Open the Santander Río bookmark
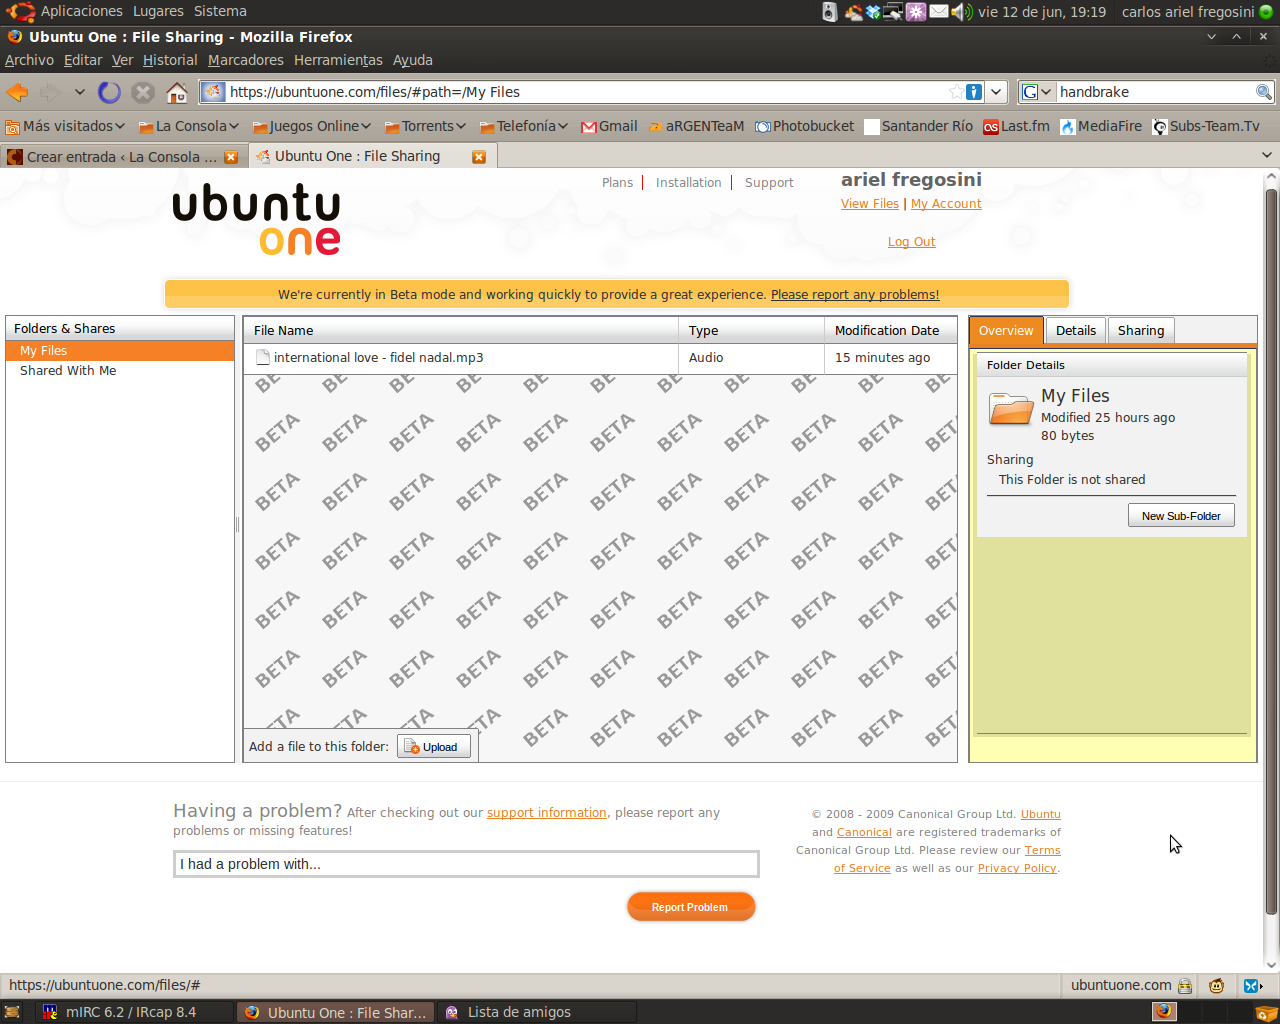 tap(919, 126)
